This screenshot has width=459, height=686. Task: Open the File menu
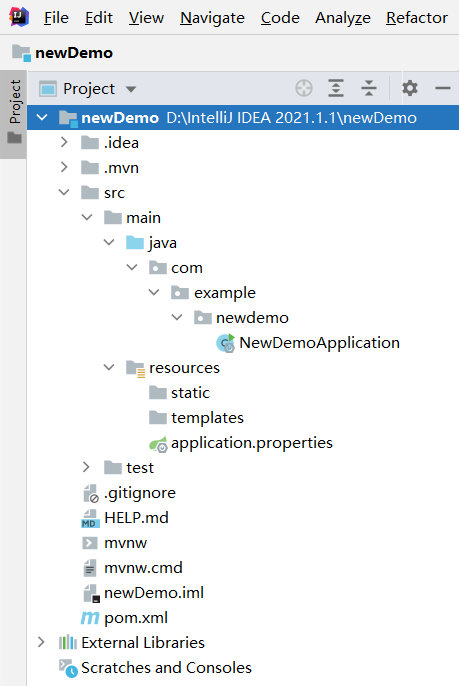56,18
